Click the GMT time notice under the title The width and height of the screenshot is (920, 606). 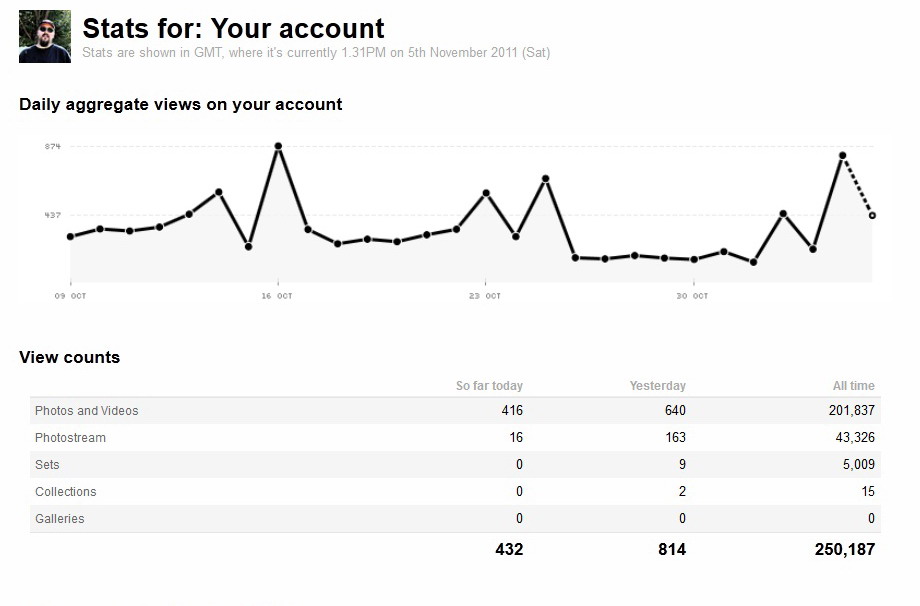(316, 53)
